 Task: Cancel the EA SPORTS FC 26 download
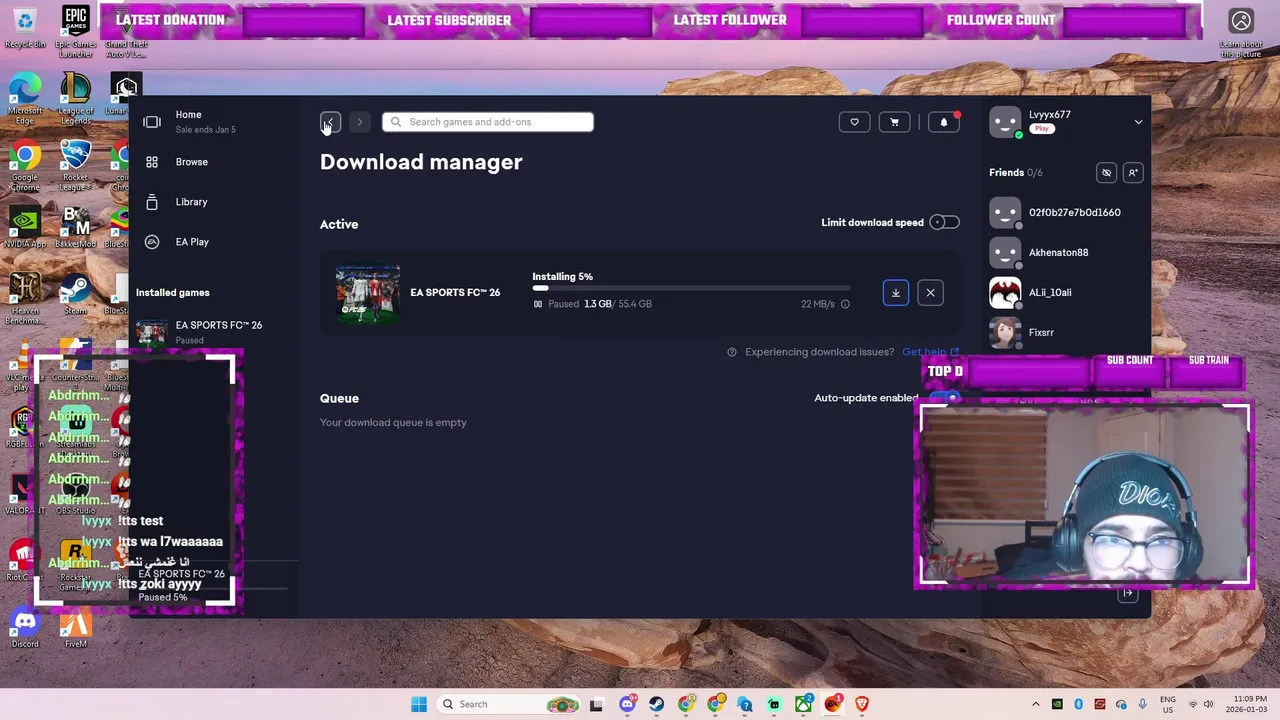(930, 293)
